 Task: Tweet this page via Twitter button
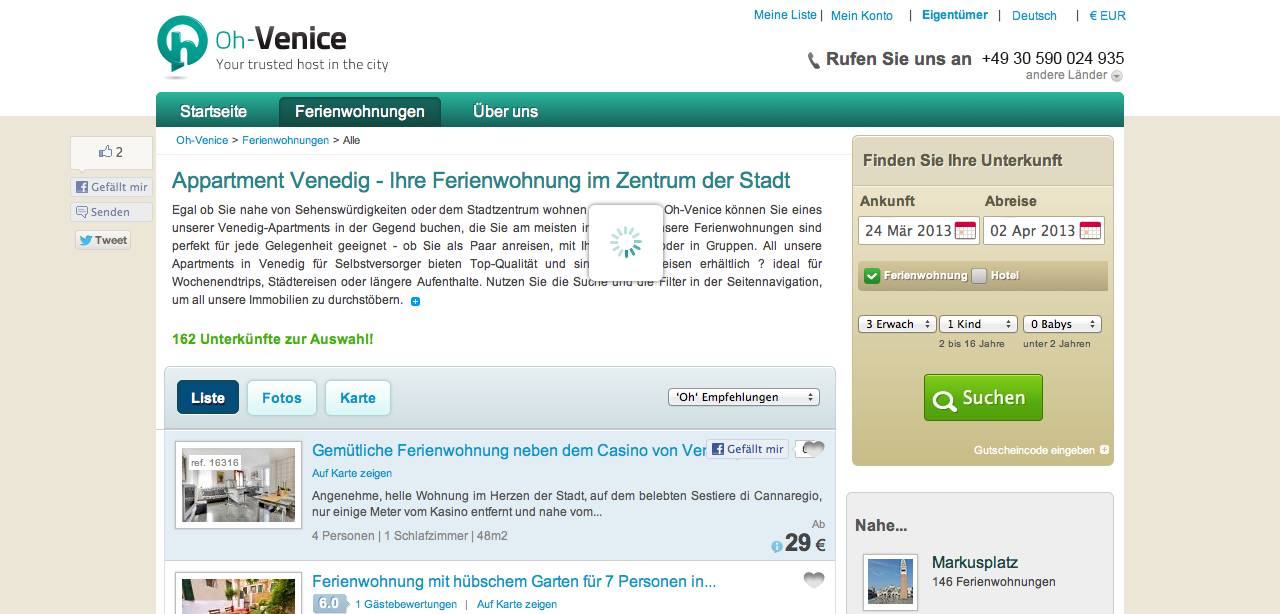pyautogui.click(x=103, y=240)
